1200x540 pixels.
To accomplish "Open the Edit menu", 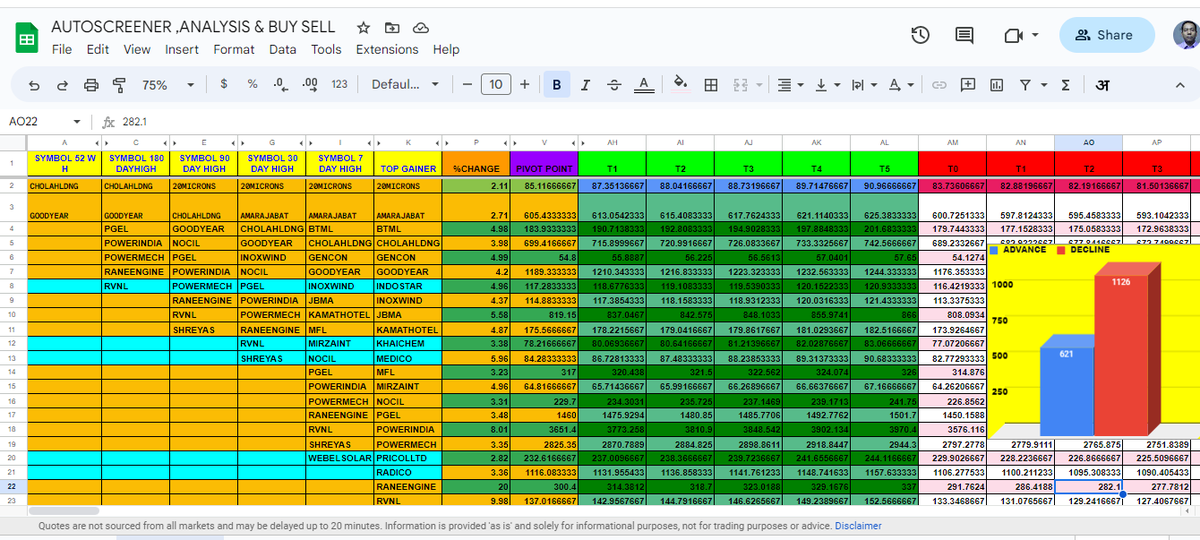I will click(98, 49).
